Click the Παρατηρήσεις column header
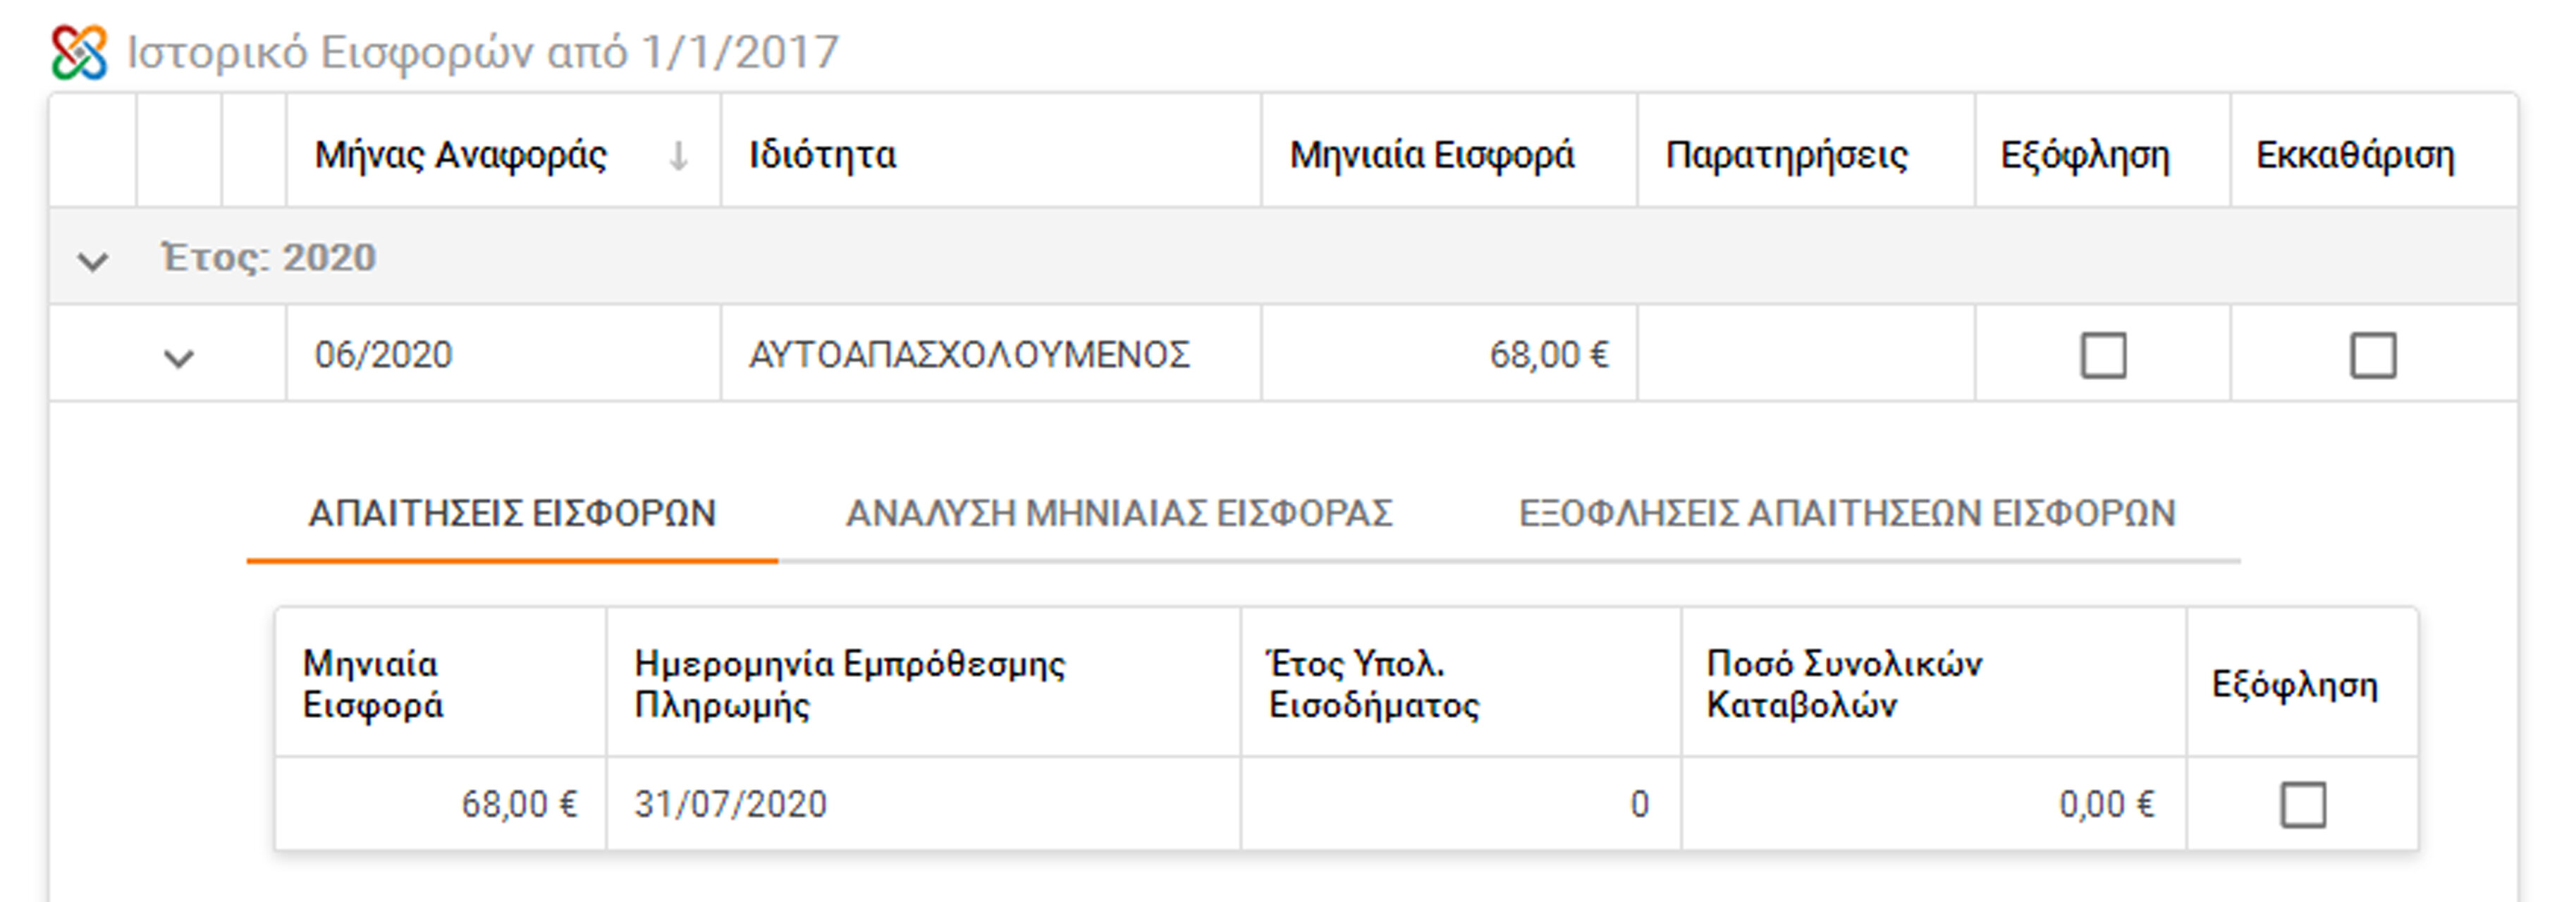The image size is (2576, 902). click(1787, 156)
